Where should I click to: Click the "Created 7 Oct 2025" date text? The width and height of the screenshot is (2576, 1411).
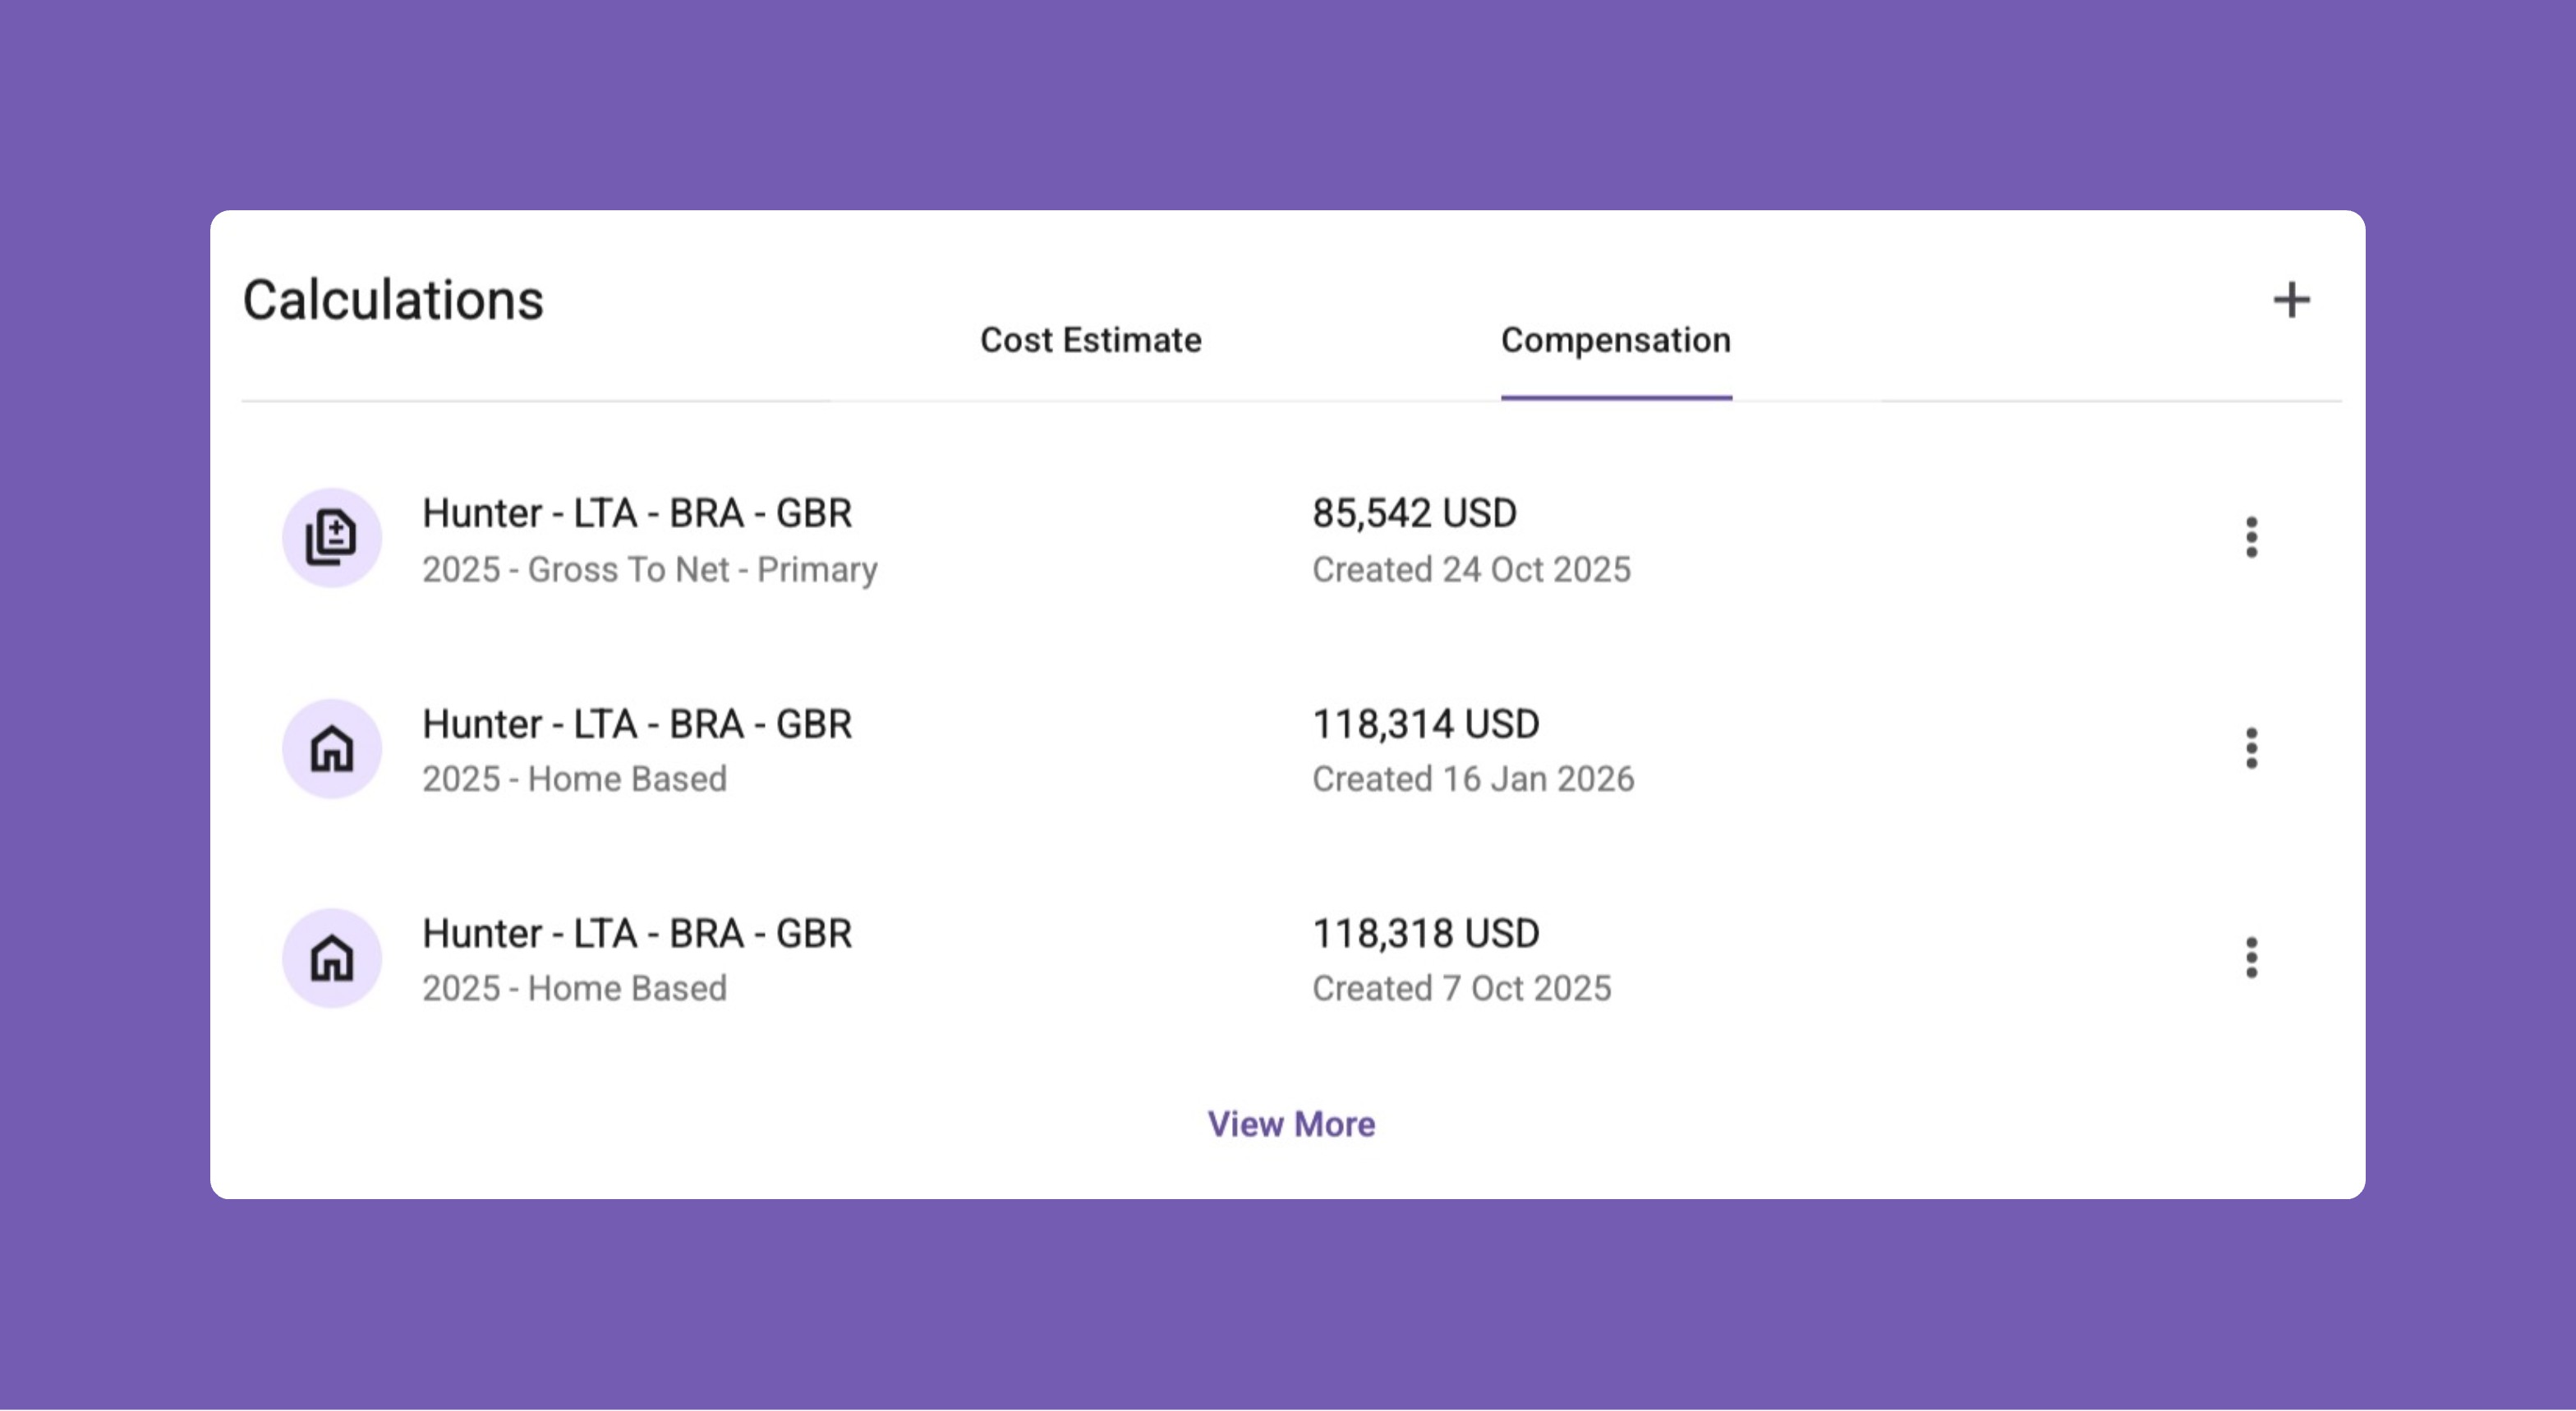tap(1461, 989)
